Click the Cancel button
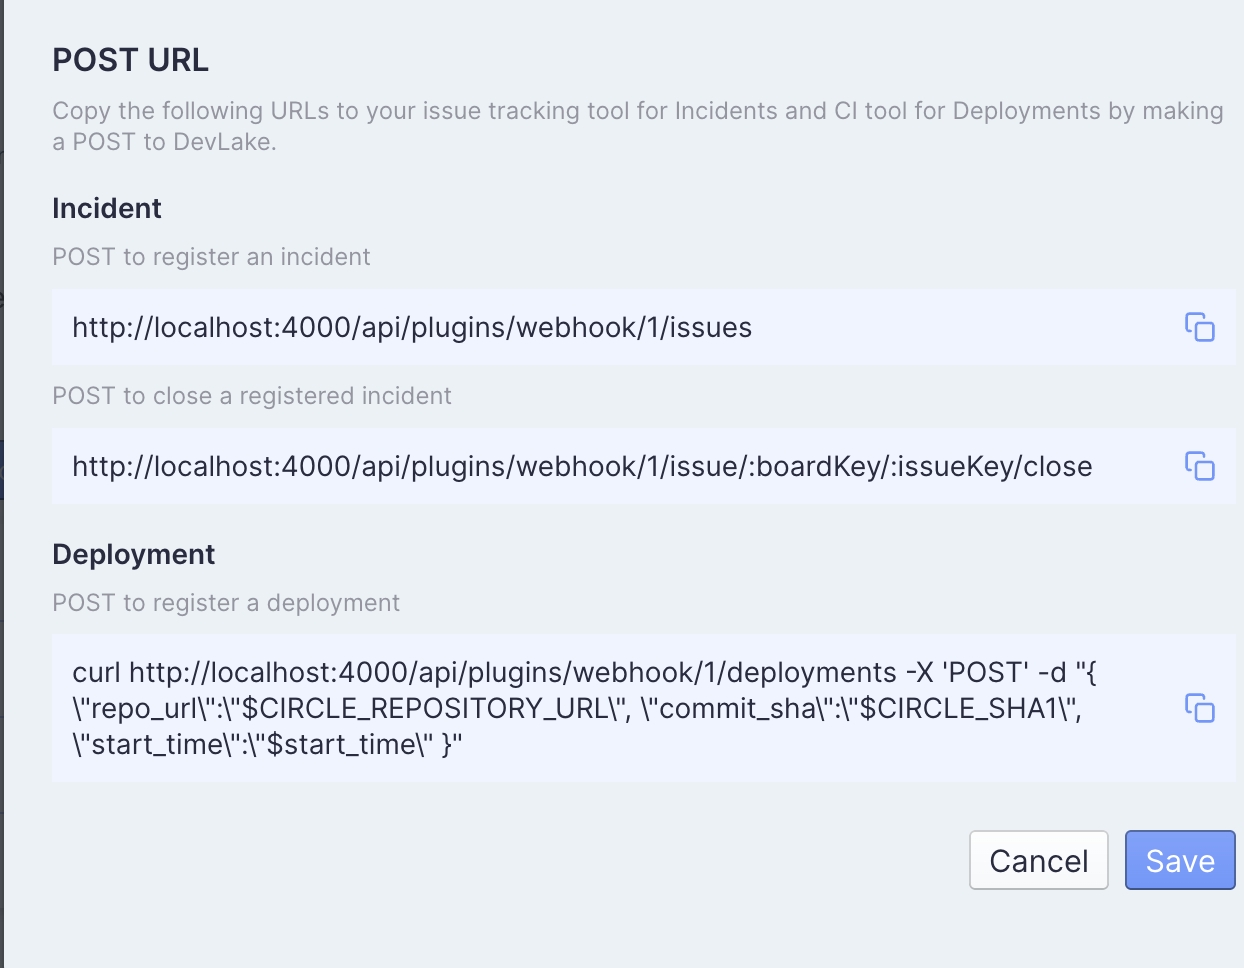This screenshot has height=968, width=1244. pos(1038,860)
